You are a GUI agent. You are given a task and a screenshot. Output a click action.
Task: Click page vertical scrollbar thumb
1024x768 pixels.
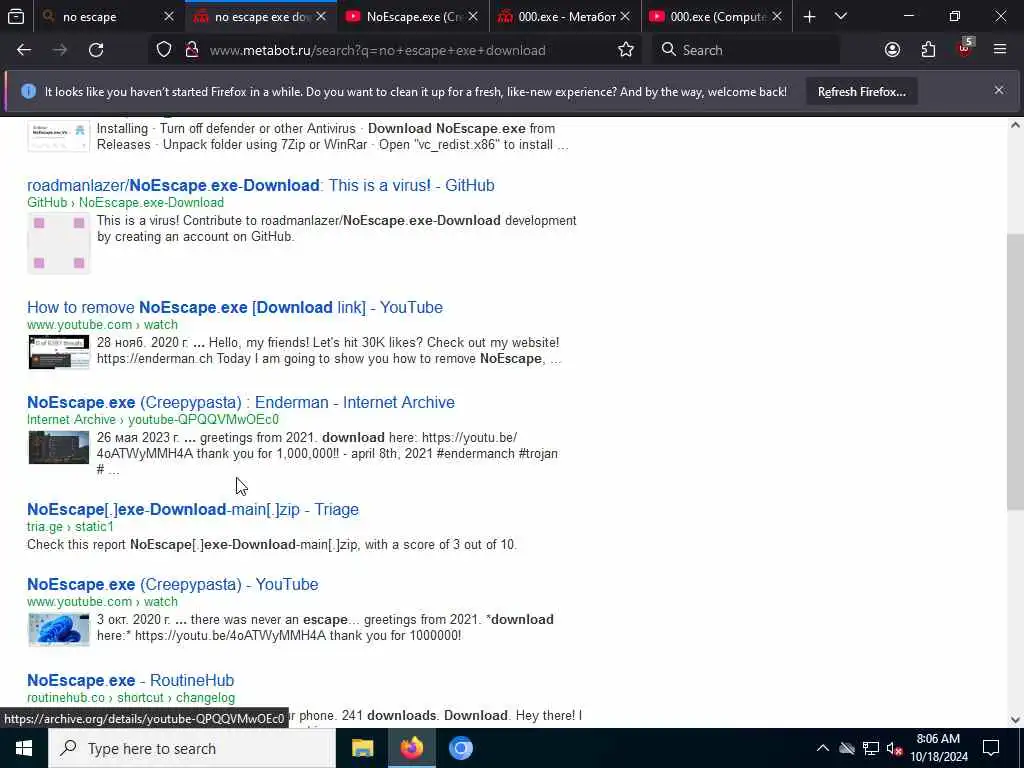click(x=1015, y=372)
